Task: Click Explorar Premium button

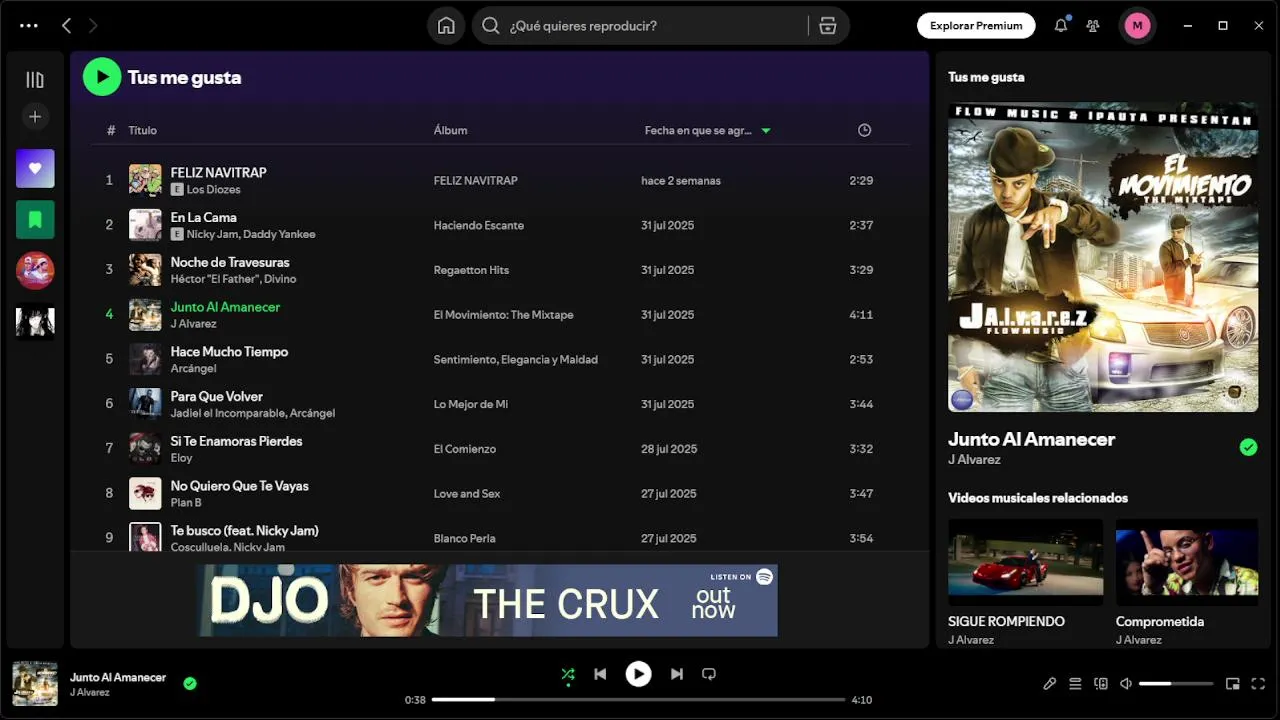Action: [x=976, y=26]
